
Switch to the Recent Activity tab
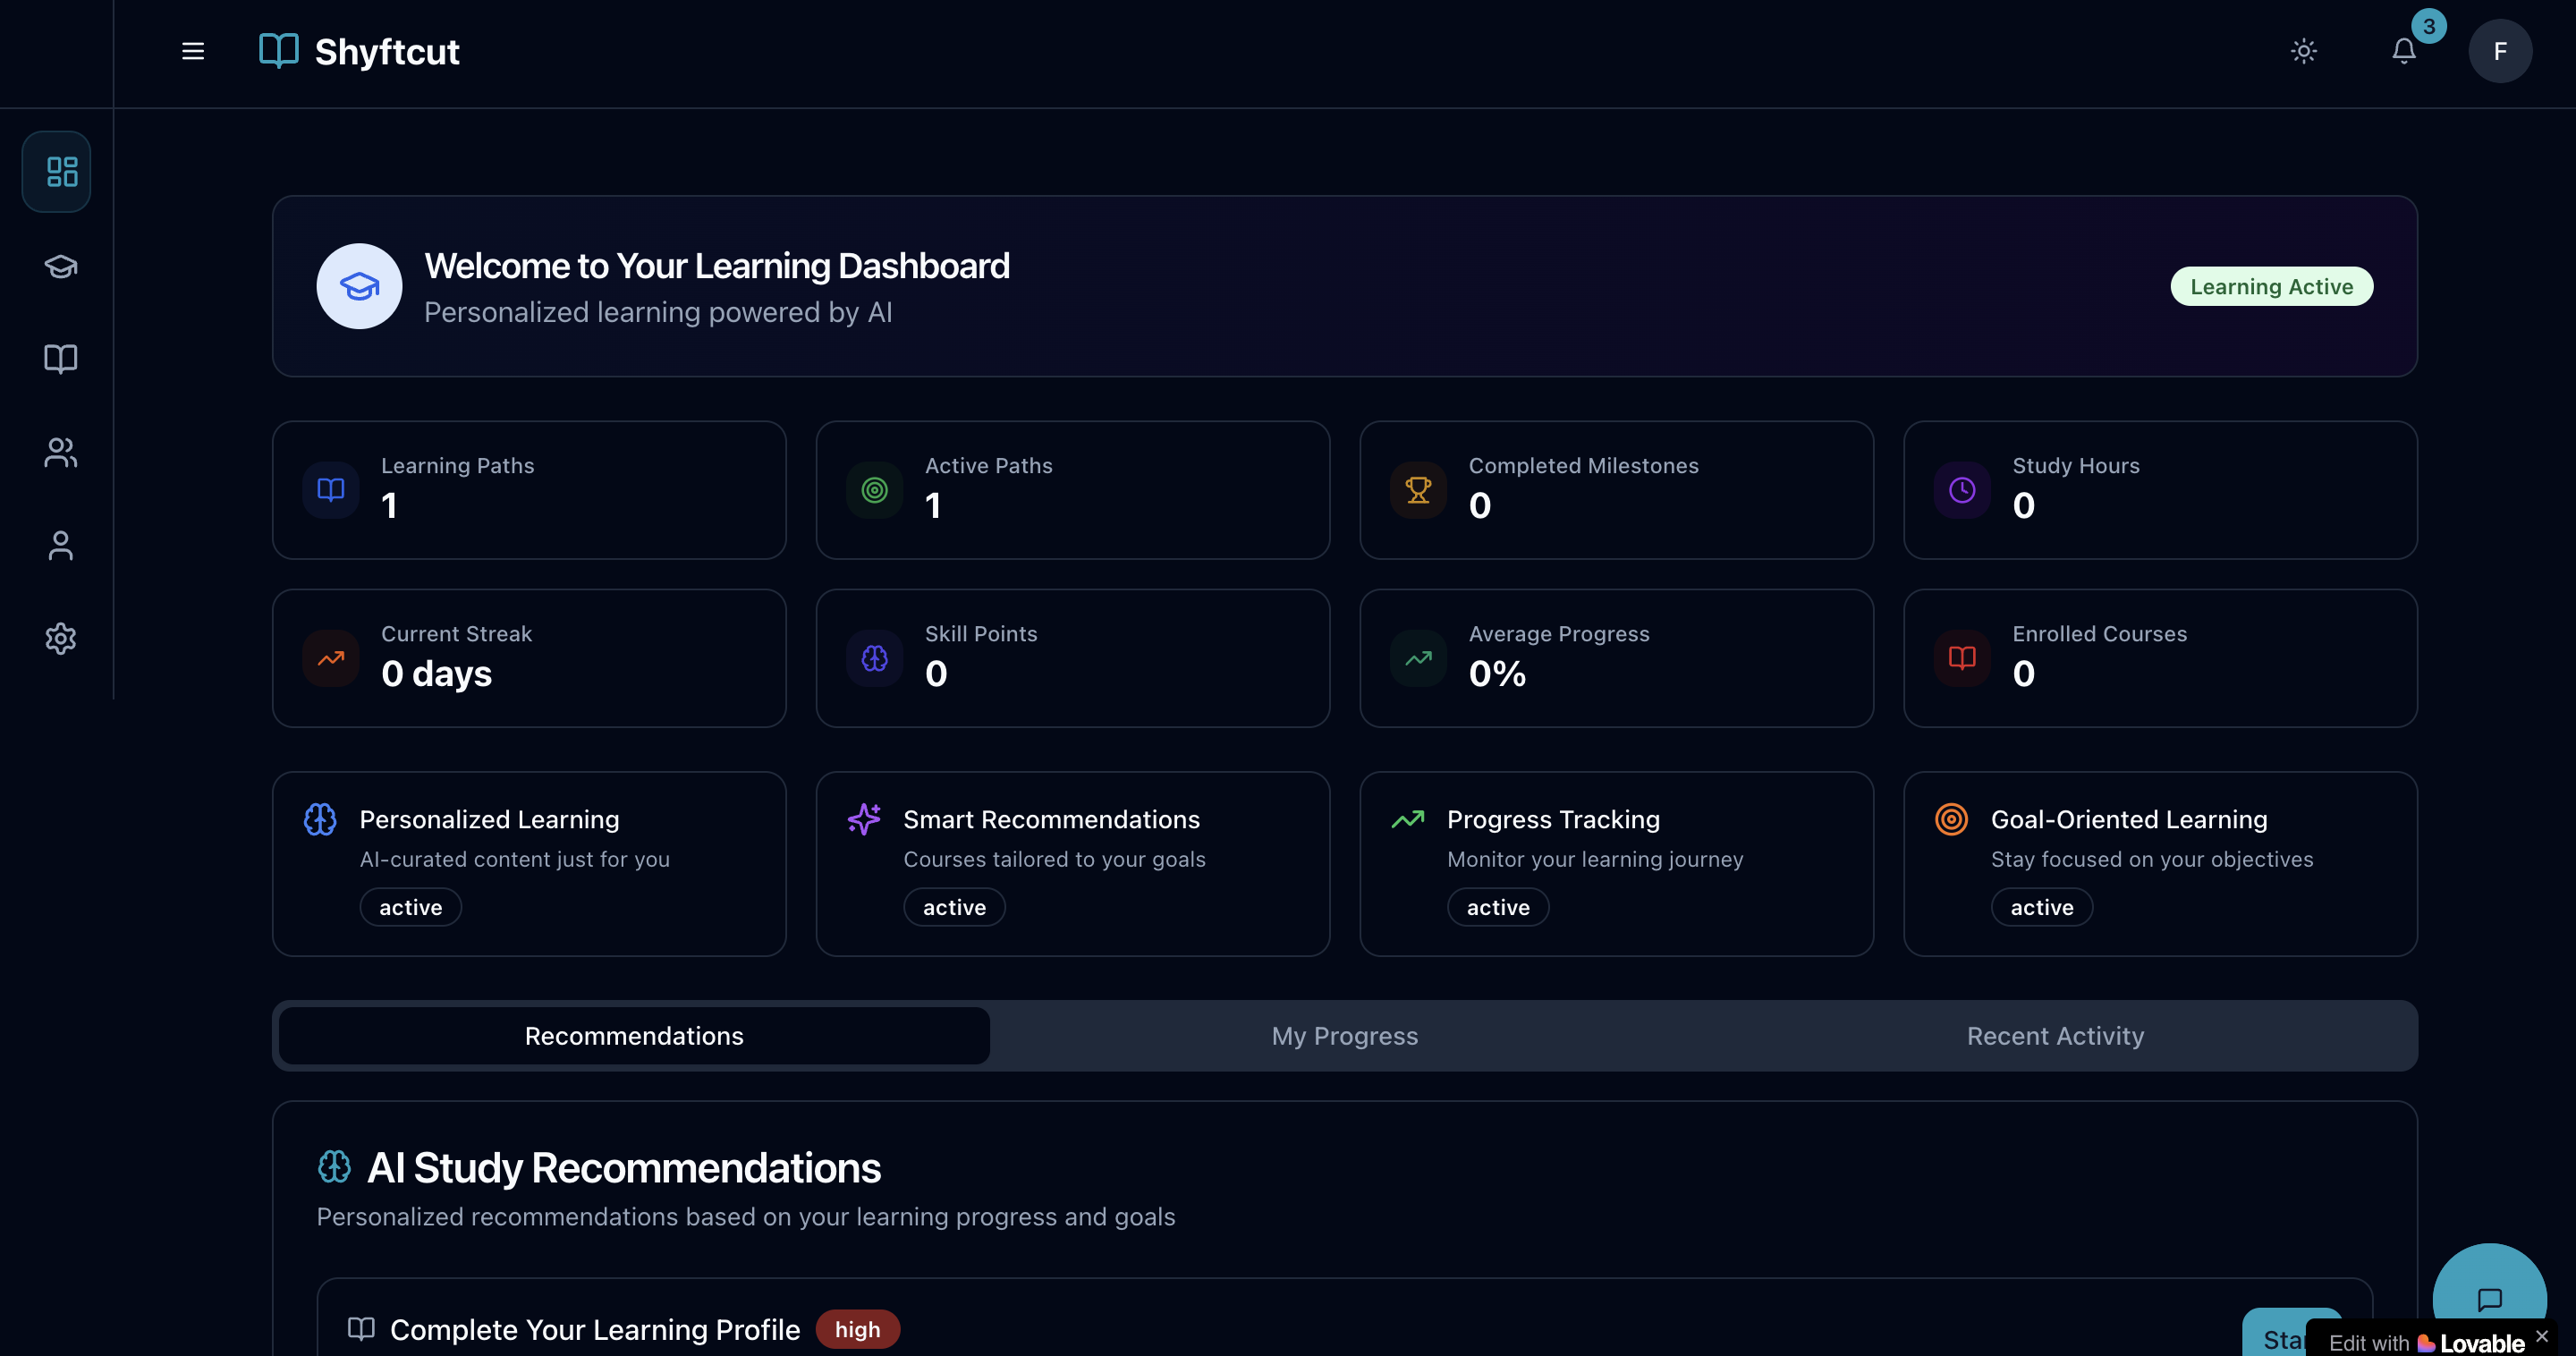click(x=2054, y=1036)
